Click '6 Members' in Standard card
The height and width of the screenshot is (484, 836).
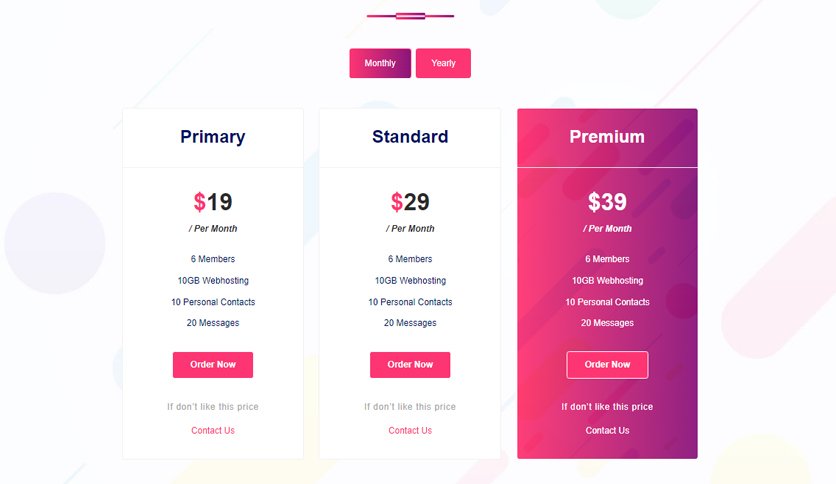coord(410,259)
